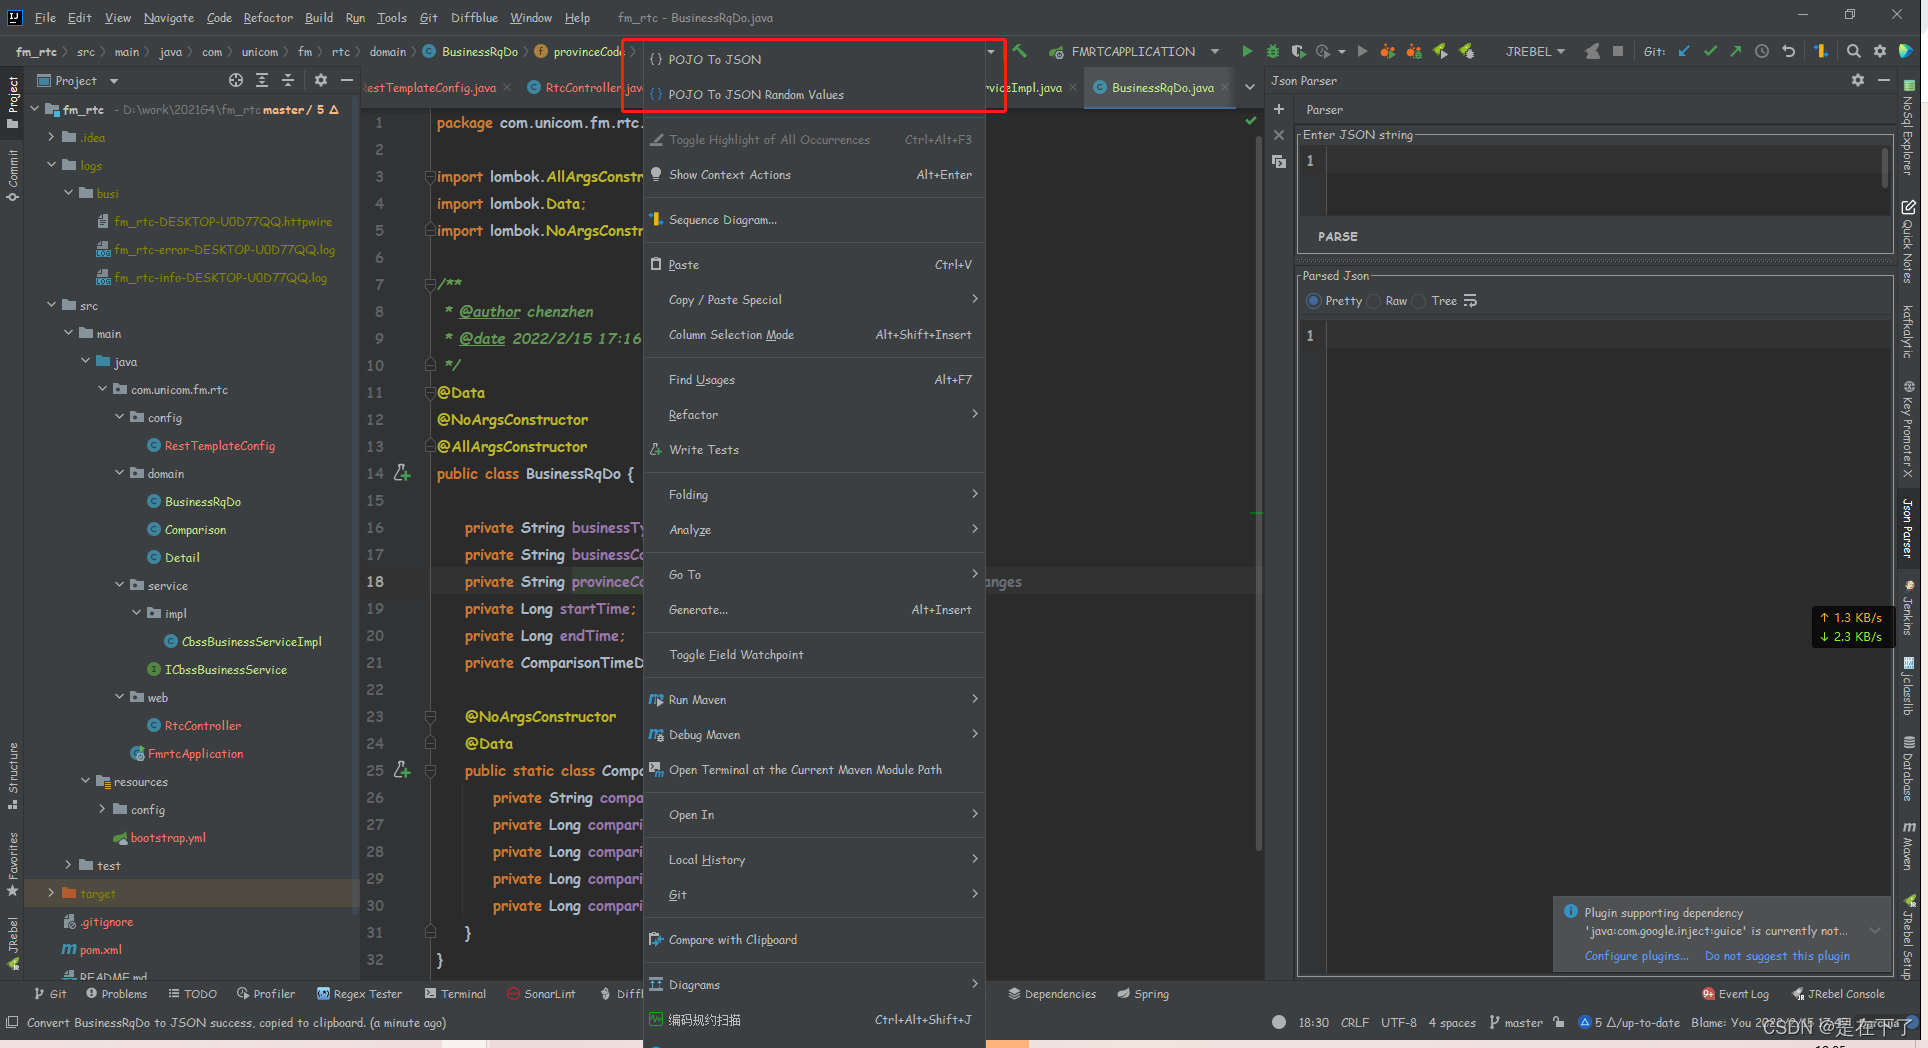Viewport: 1928px width, 1048px height.
Task: Toggle soft-wrap icon next to Tree option
Action: click(1470, 301)
